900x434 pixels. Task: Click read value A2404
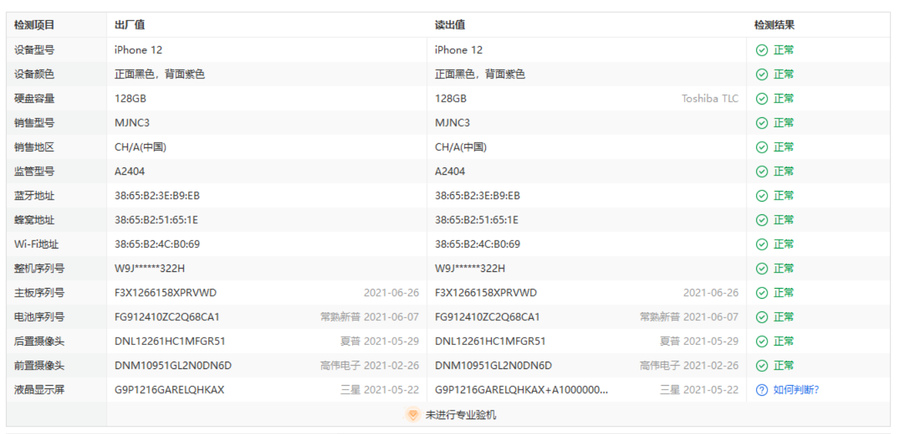(450, 172)
